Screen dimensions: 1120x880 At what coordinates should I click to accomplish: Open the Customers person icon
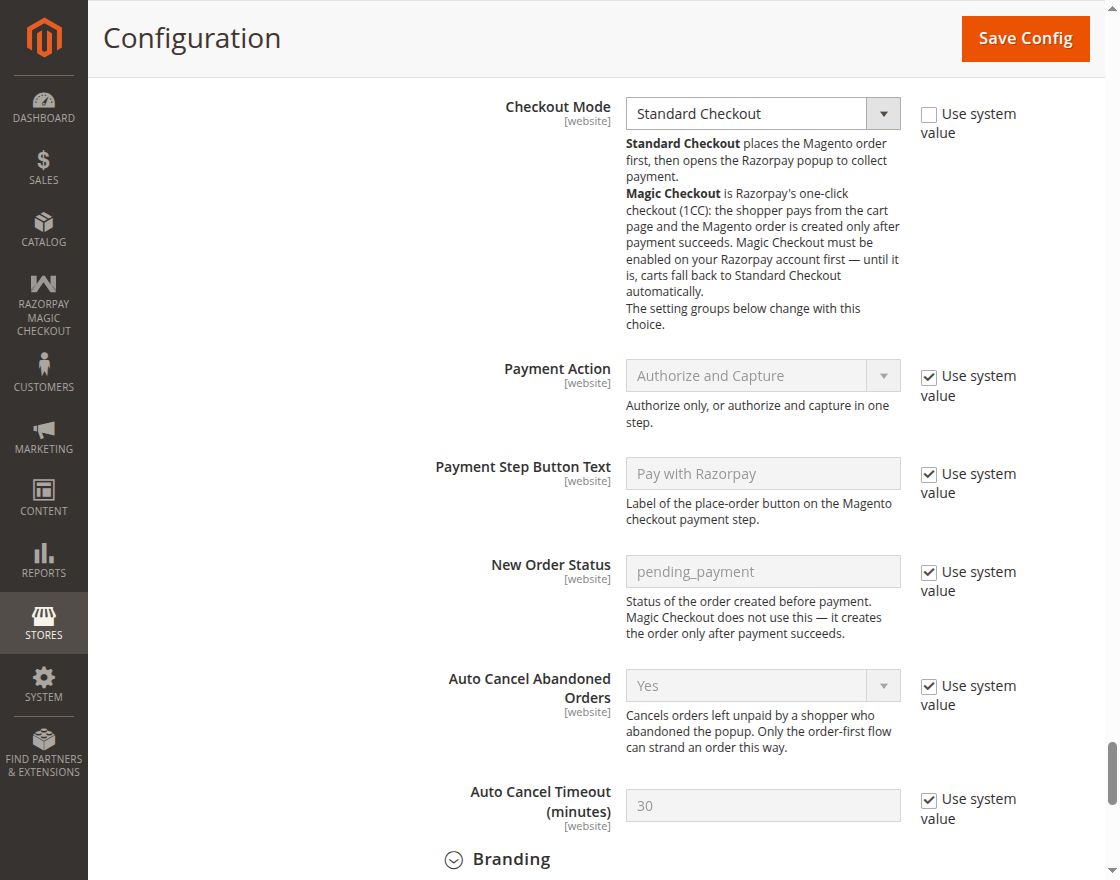pos(44,364)
